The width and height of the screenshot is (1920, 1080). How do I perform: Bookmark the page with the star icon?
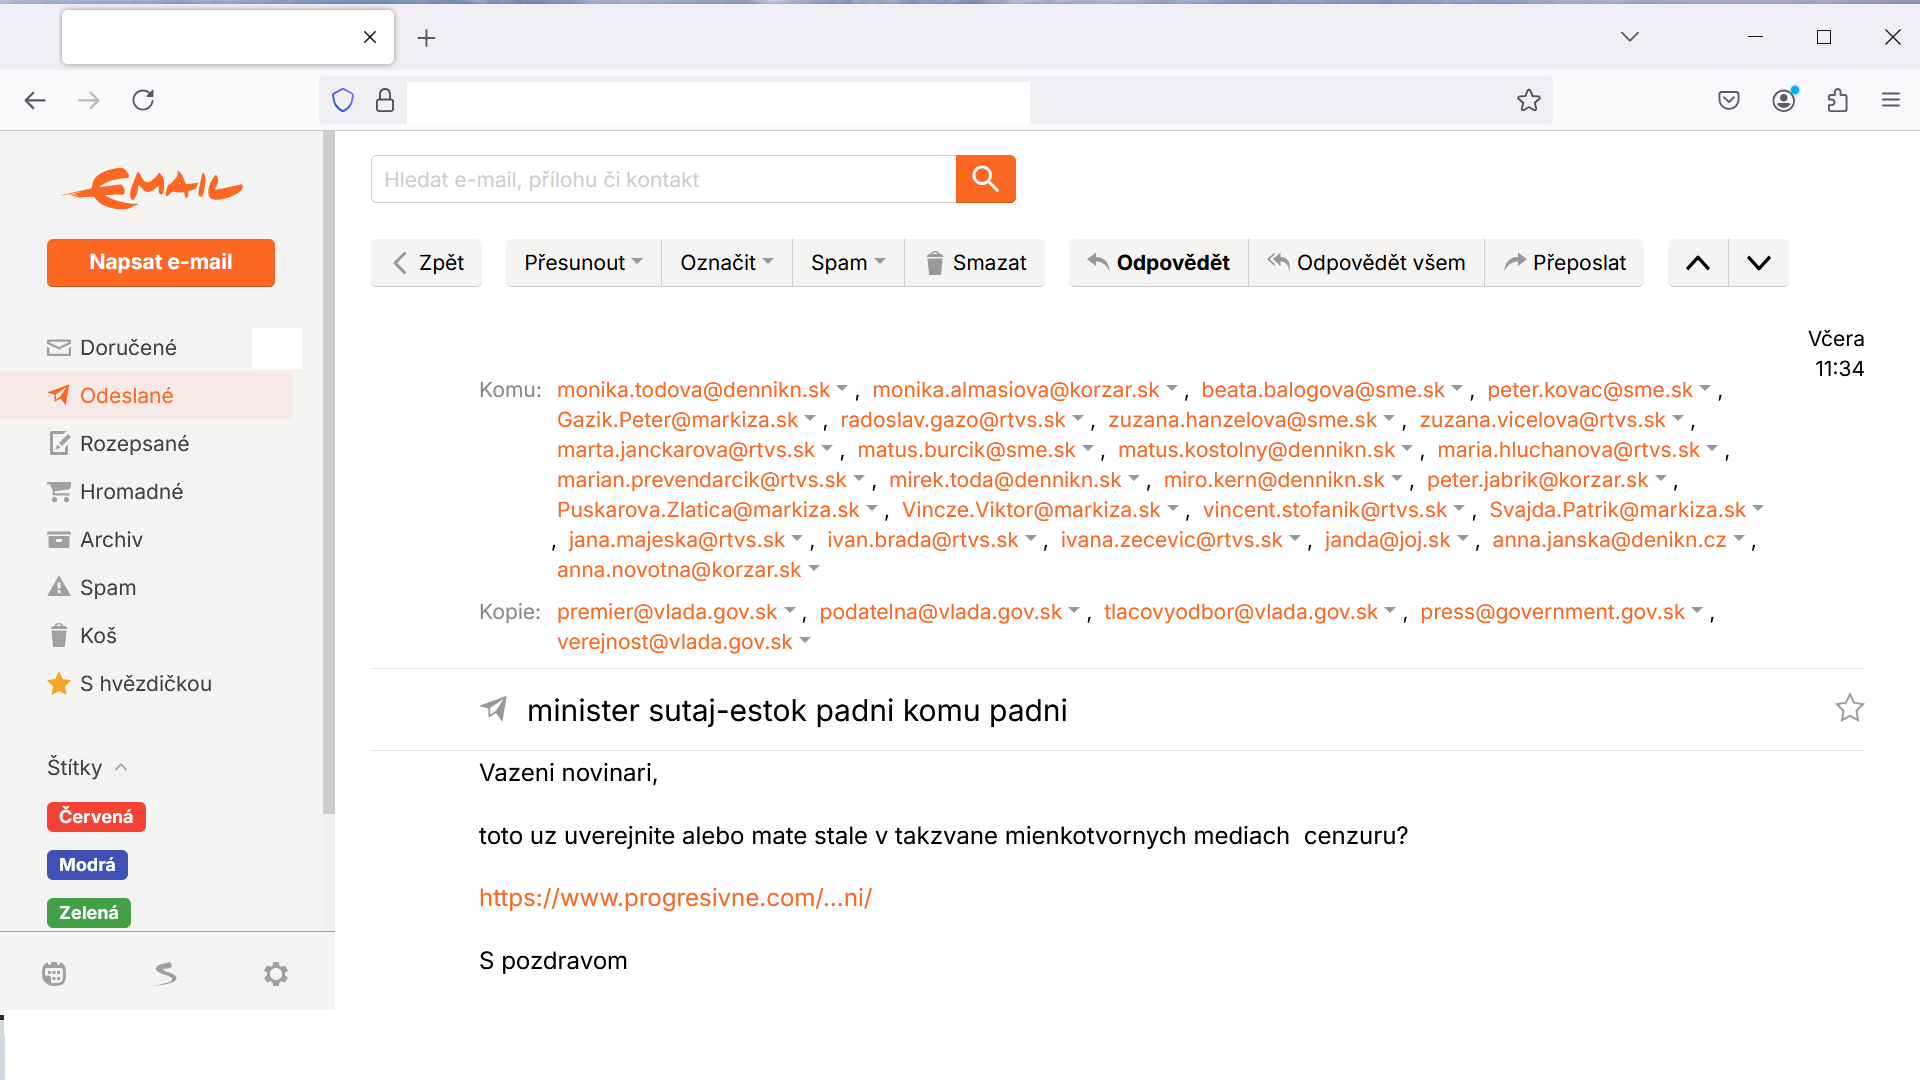[x=1528, y=100]
